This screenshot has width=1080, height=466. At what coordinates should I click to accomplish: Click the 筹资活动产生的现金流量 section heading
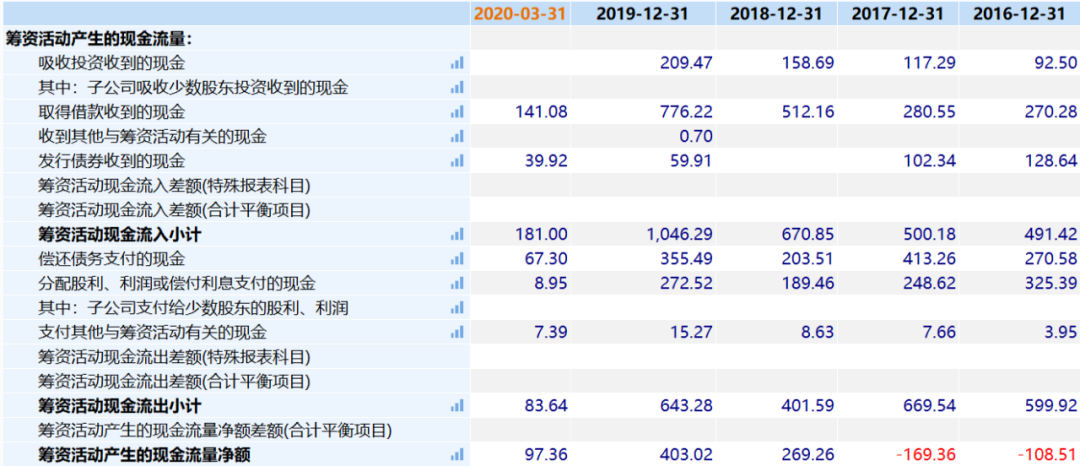click(x=99, y=39)
